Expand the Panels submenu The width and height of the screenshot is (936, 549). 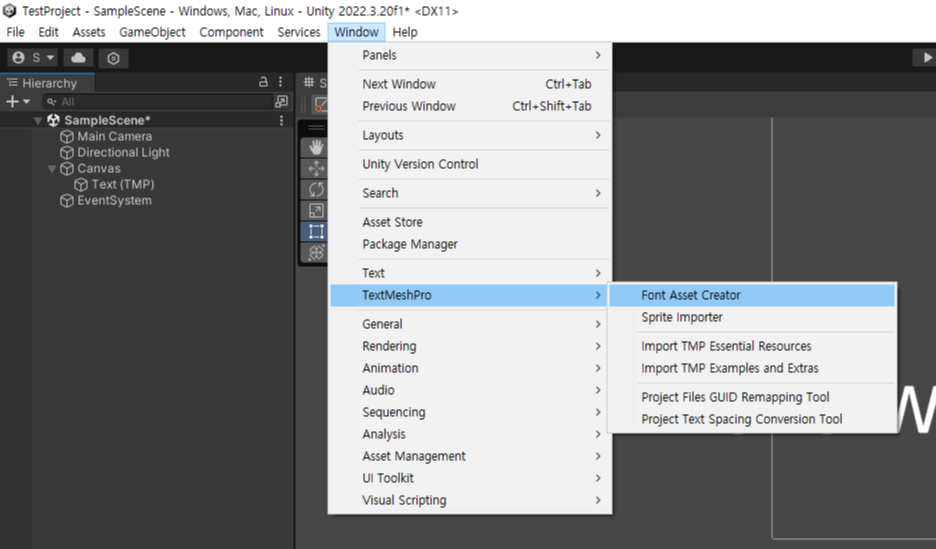pyautogui.click(x=470, y=55)
